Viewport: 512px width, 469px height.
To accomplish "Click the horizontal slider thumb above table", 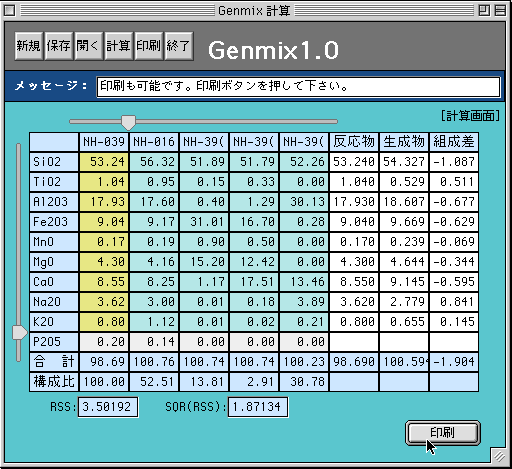I will 128,122.
